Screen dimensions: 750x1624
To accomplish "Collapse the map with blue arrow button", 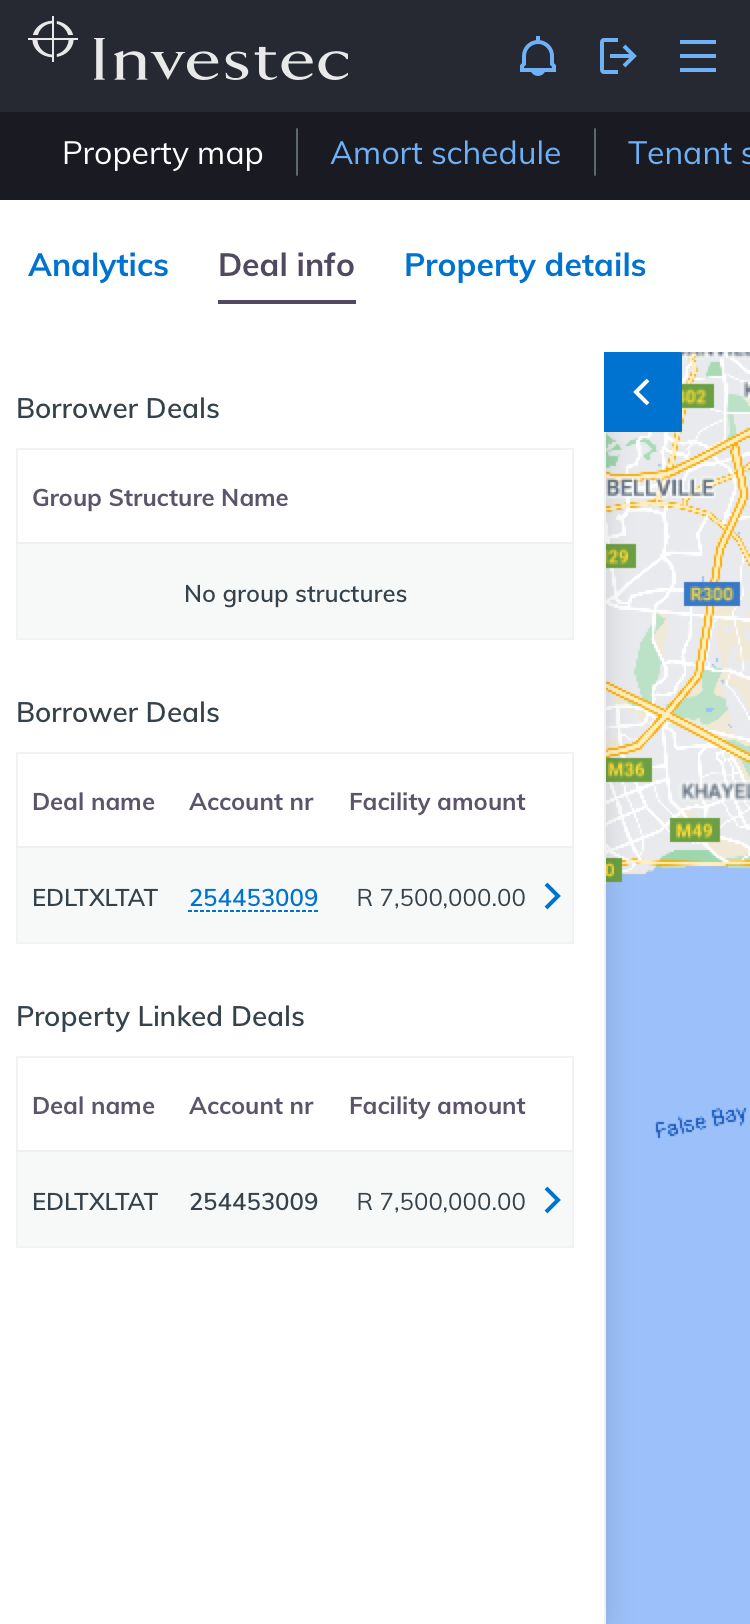I will [x=643, y=392].
